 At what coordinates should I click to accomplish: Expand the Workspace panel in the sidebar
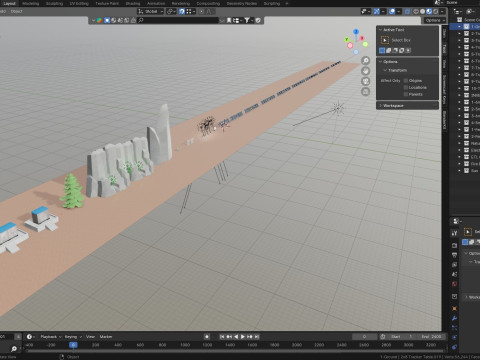click(x=380, y=106)
